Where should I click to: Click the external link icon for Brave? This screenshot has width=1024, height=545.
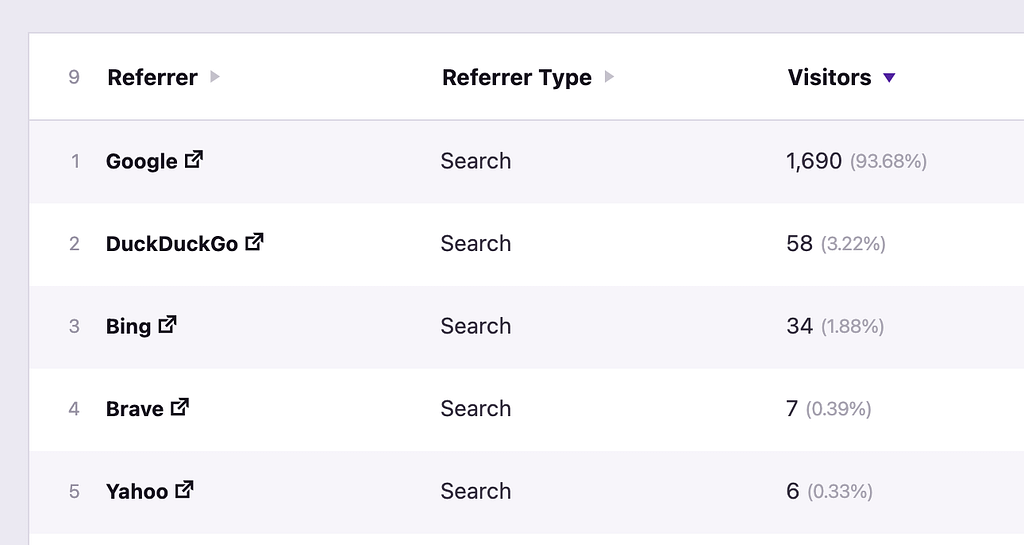(x=180, y=407)
